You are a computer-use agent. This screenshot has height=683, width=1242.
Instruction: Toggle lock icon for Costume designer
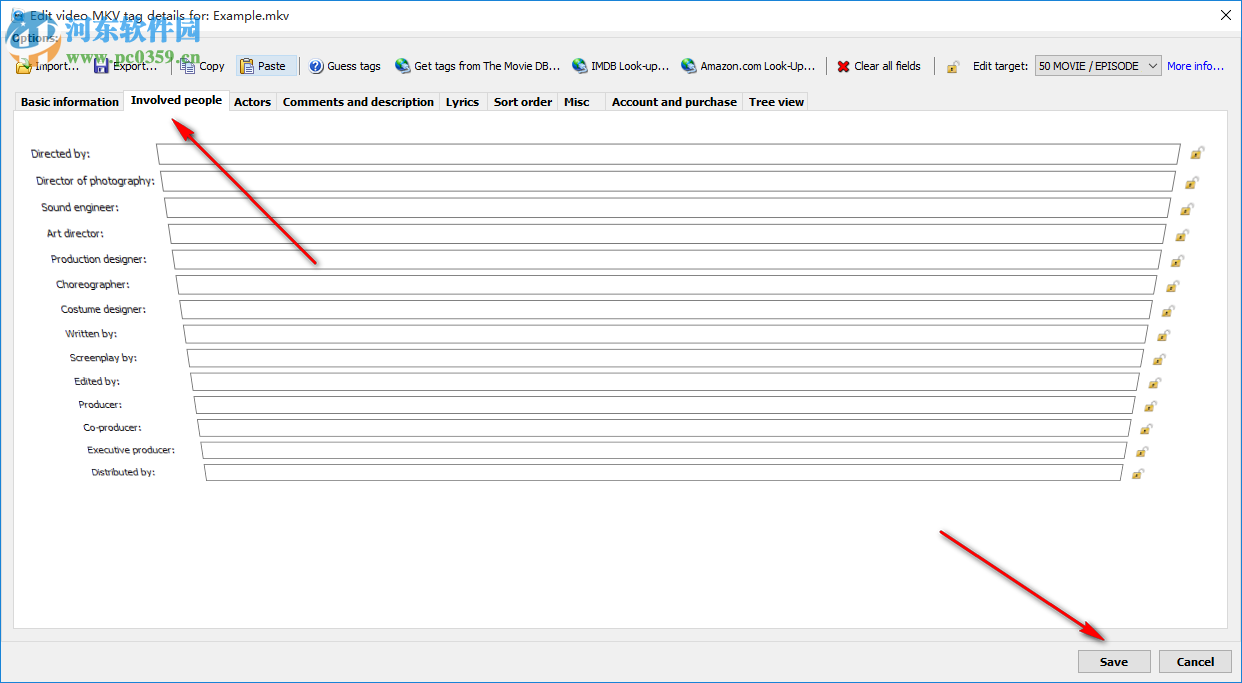(x=1168, y=311)
